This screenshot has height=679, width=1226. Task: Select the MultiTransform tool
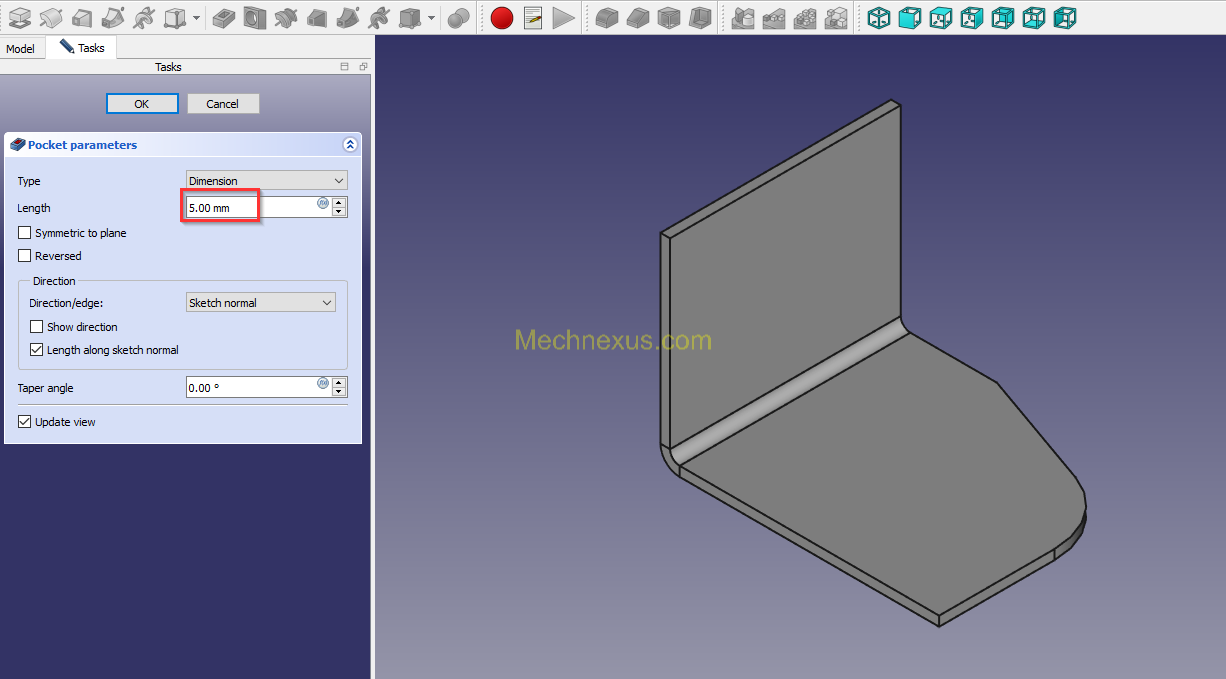point(836,17)
